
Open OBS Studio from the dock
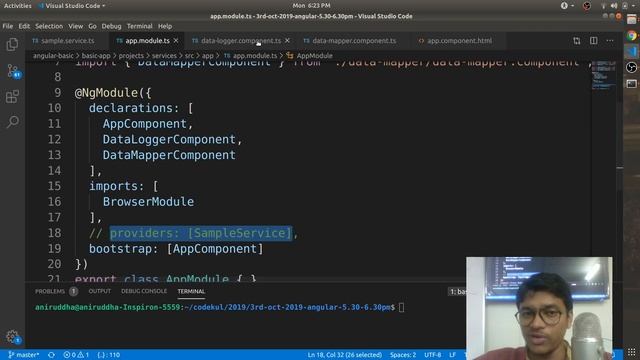[632, 67]
